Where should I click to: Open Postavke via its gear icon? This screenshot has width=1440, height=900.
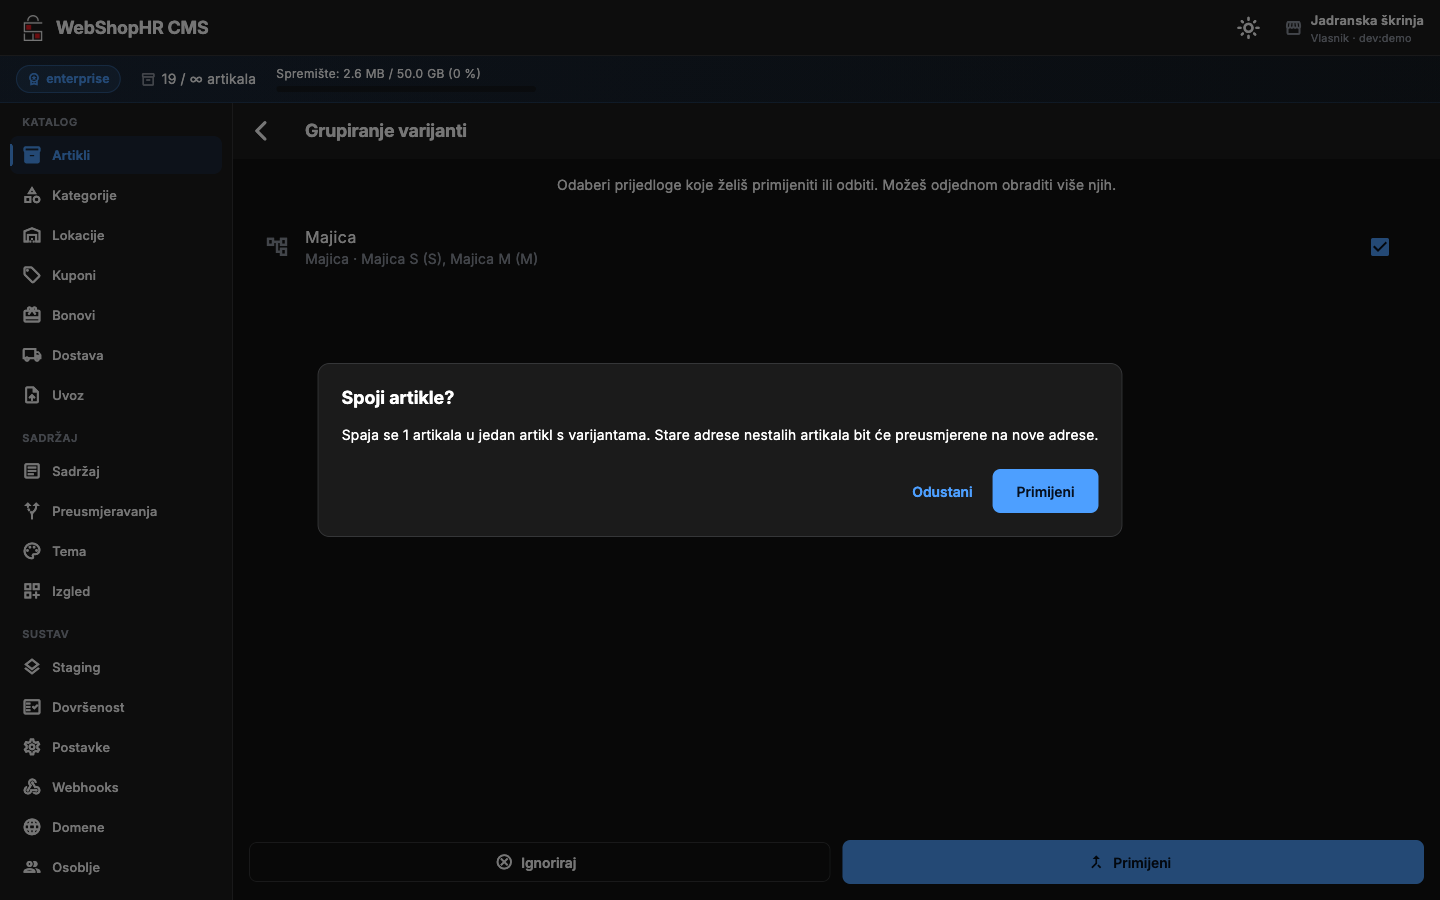[x=32, y=747]
